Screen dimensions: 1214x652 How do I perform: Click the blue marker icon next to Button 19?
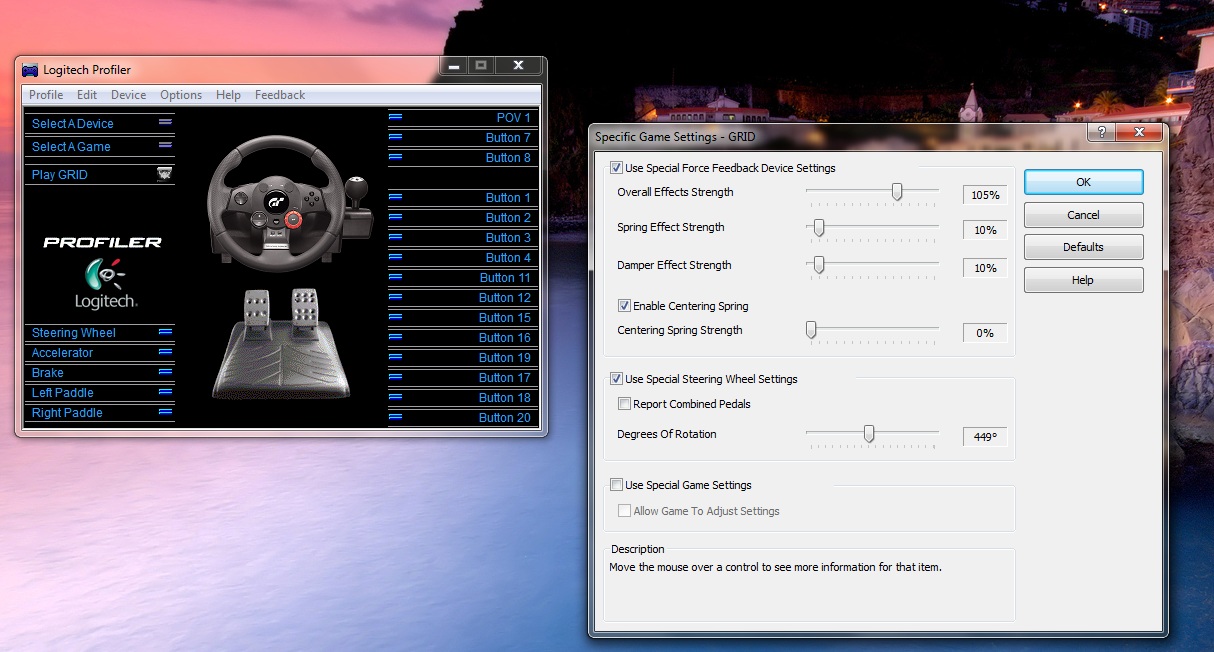tap(395, 357)
